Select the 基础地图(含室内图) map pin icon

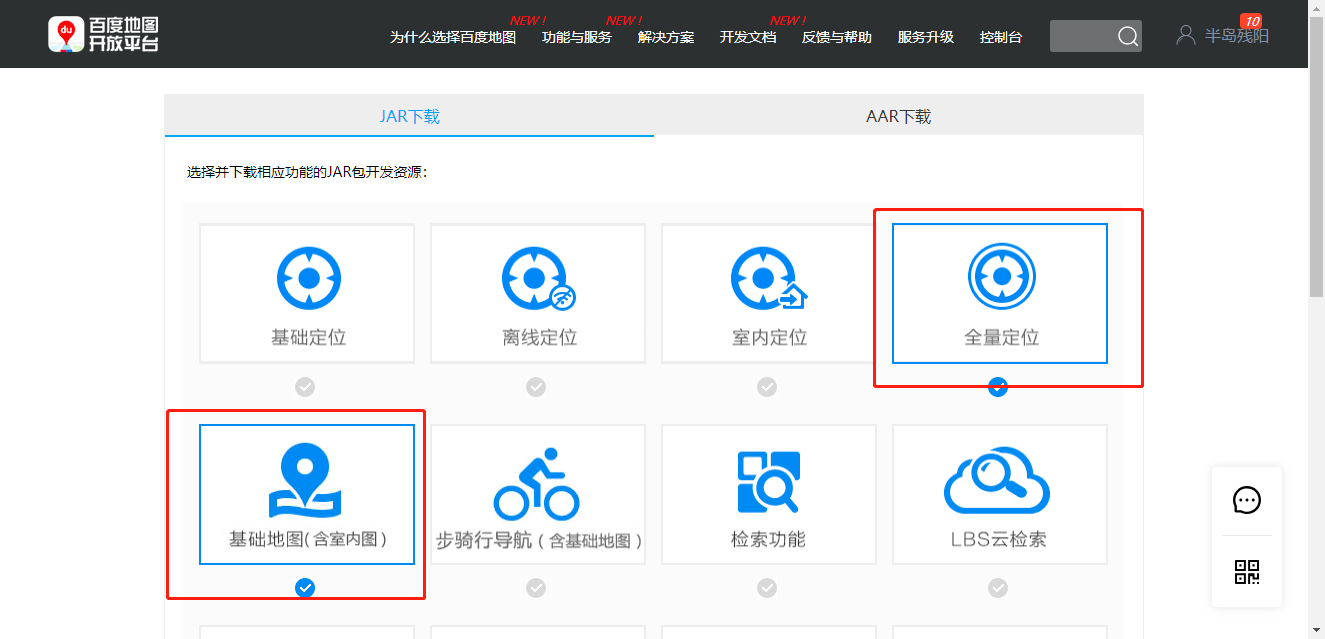tap(305, 481)
